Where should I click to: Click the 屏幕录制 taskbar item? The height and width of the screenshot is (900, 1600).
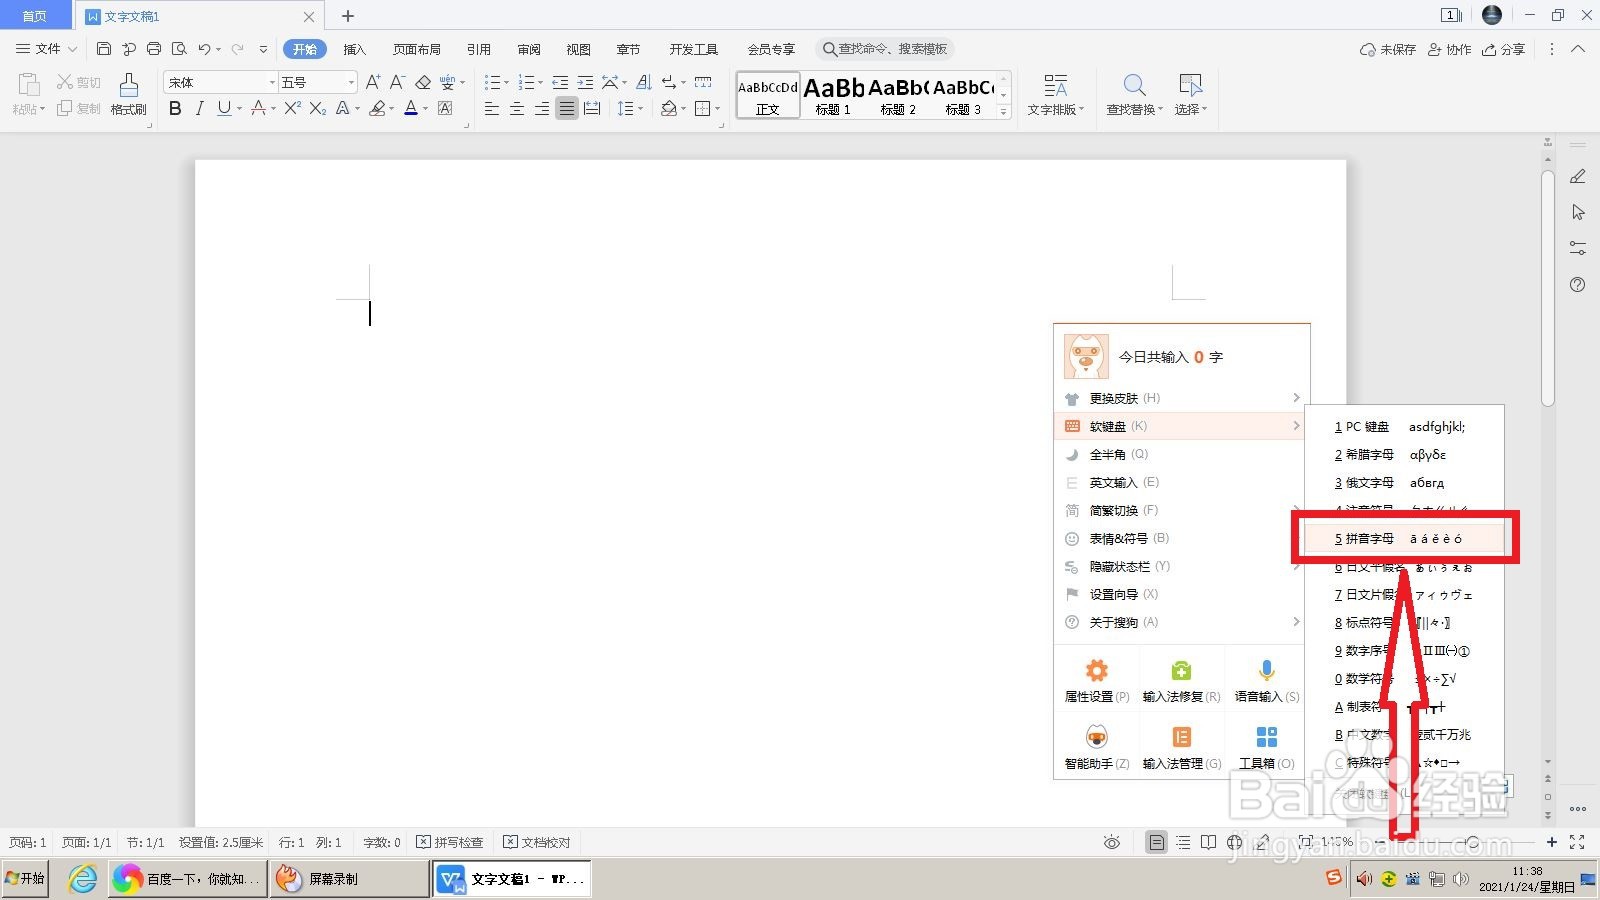pyautogui.click(x=348, y=879)
